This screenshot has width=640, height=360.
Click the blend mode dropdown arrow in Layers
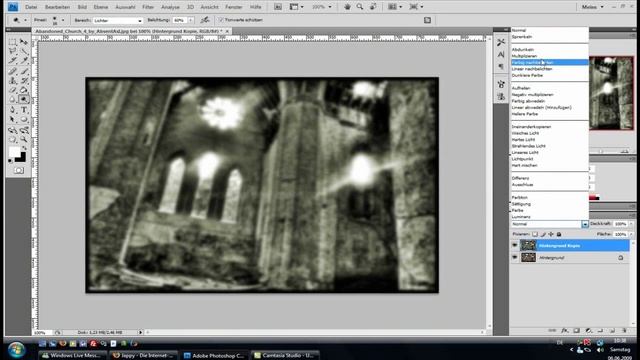coord(585,224)
